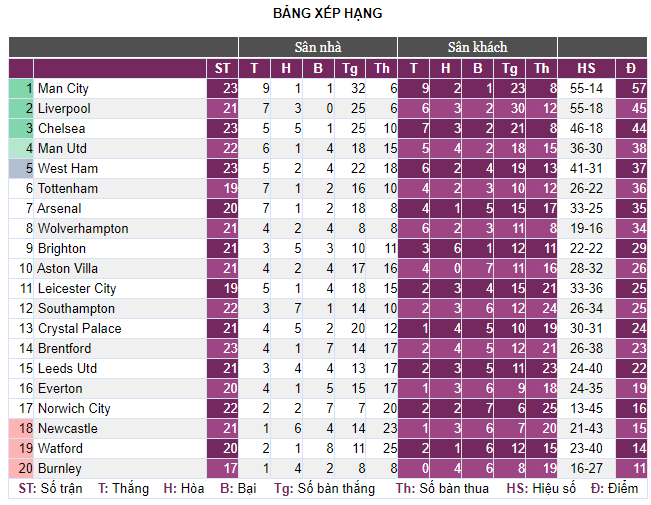Click the West Ham 41-31 cell

(586, 168)
